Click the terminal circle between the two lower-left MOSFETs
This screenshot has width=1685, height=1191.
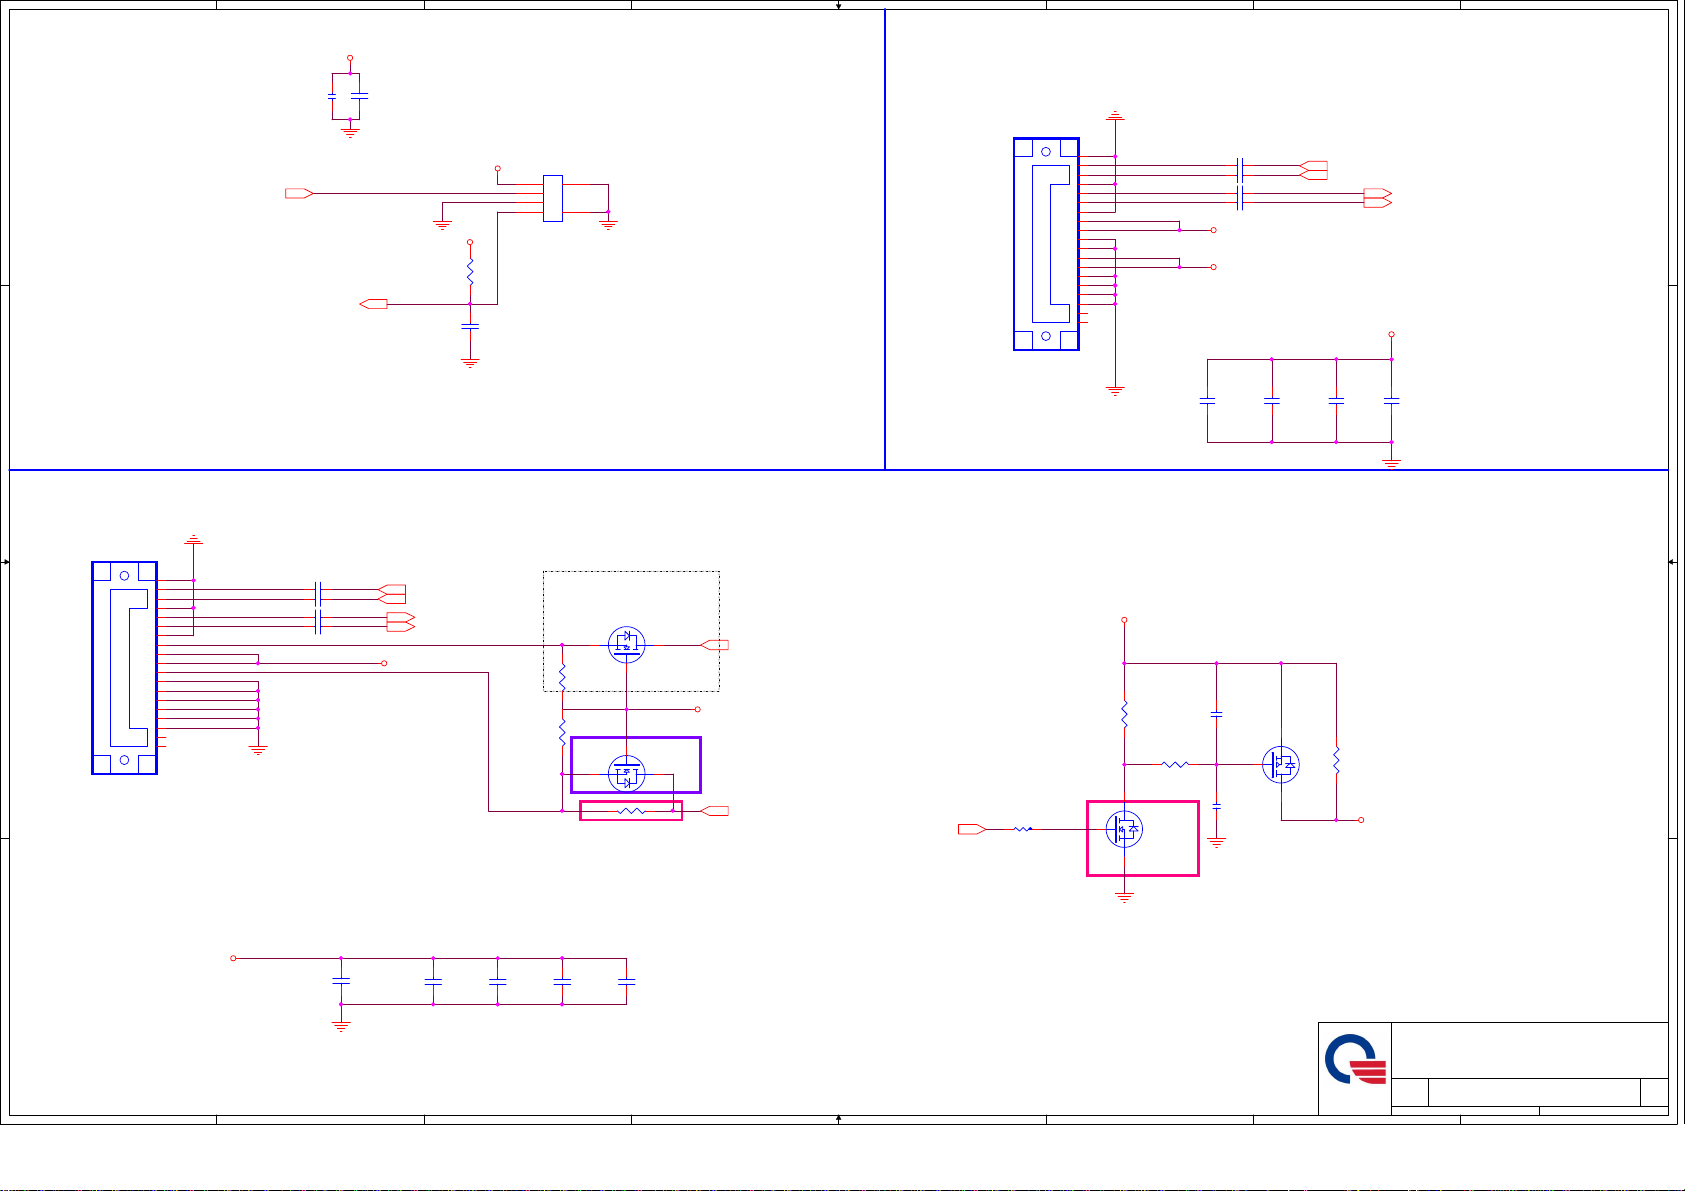[697, 709]
